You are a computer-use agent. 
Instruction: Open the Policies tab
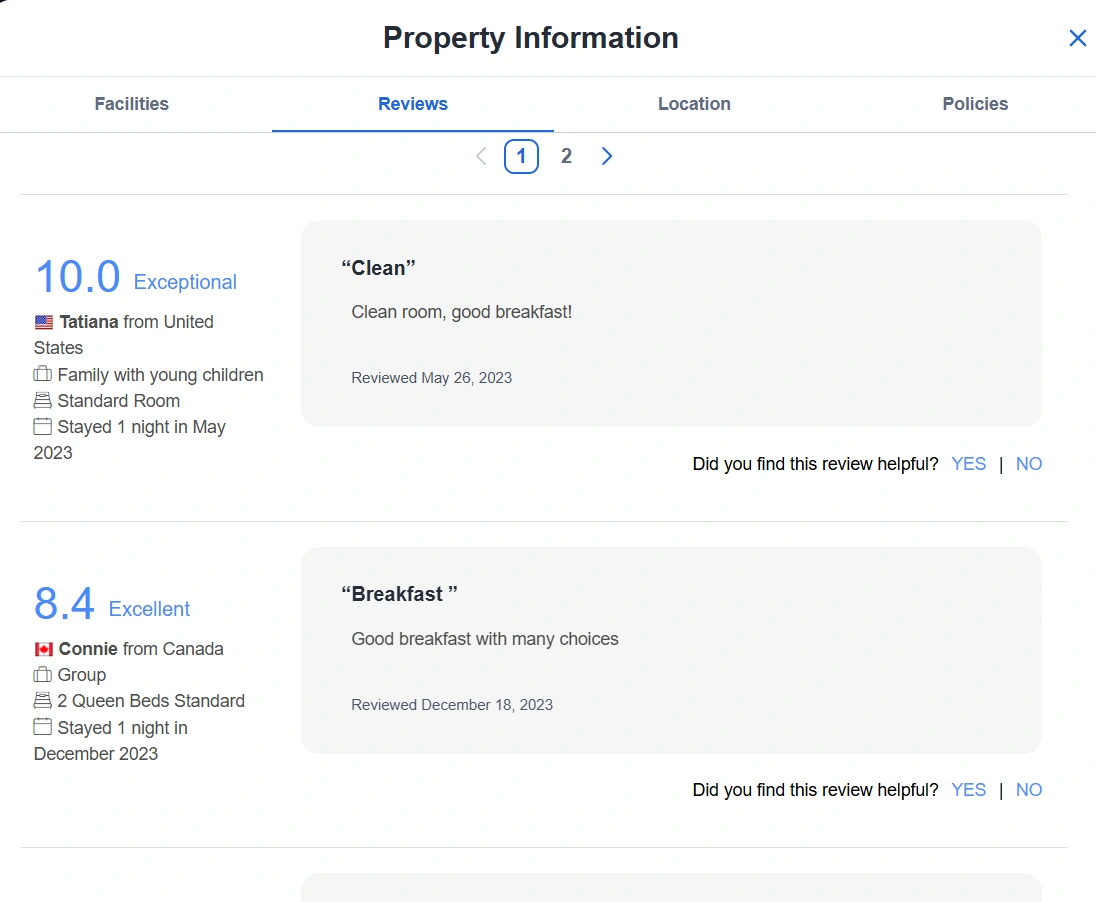click(x=975, y=103)
